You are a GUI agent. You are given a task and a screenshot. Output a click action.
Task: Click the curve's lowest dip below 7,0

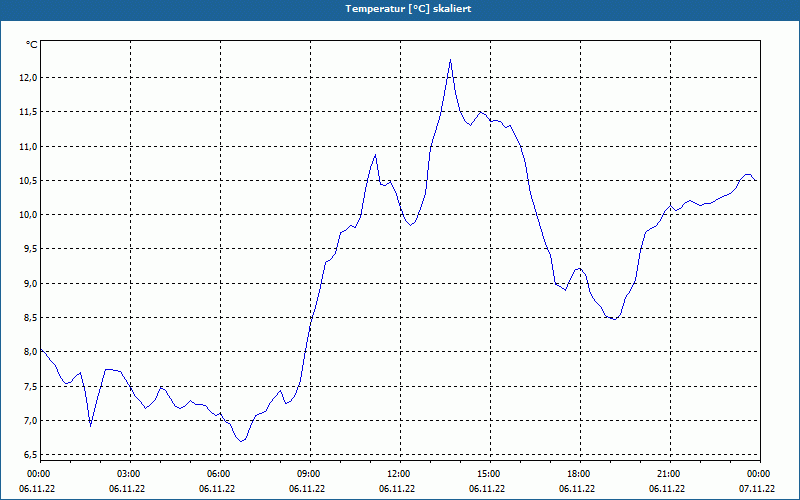pos(241,441)
